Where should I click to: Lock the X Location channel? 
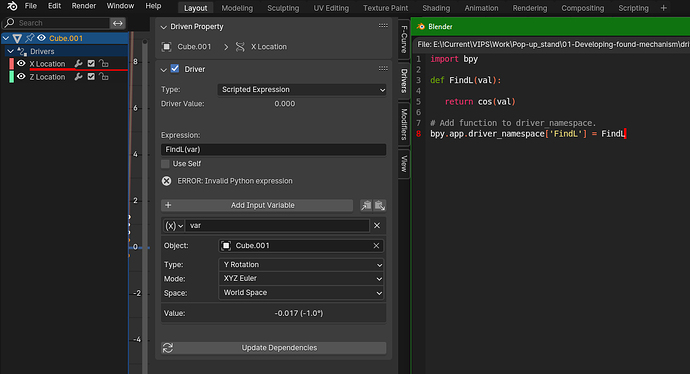pos(103,64)
